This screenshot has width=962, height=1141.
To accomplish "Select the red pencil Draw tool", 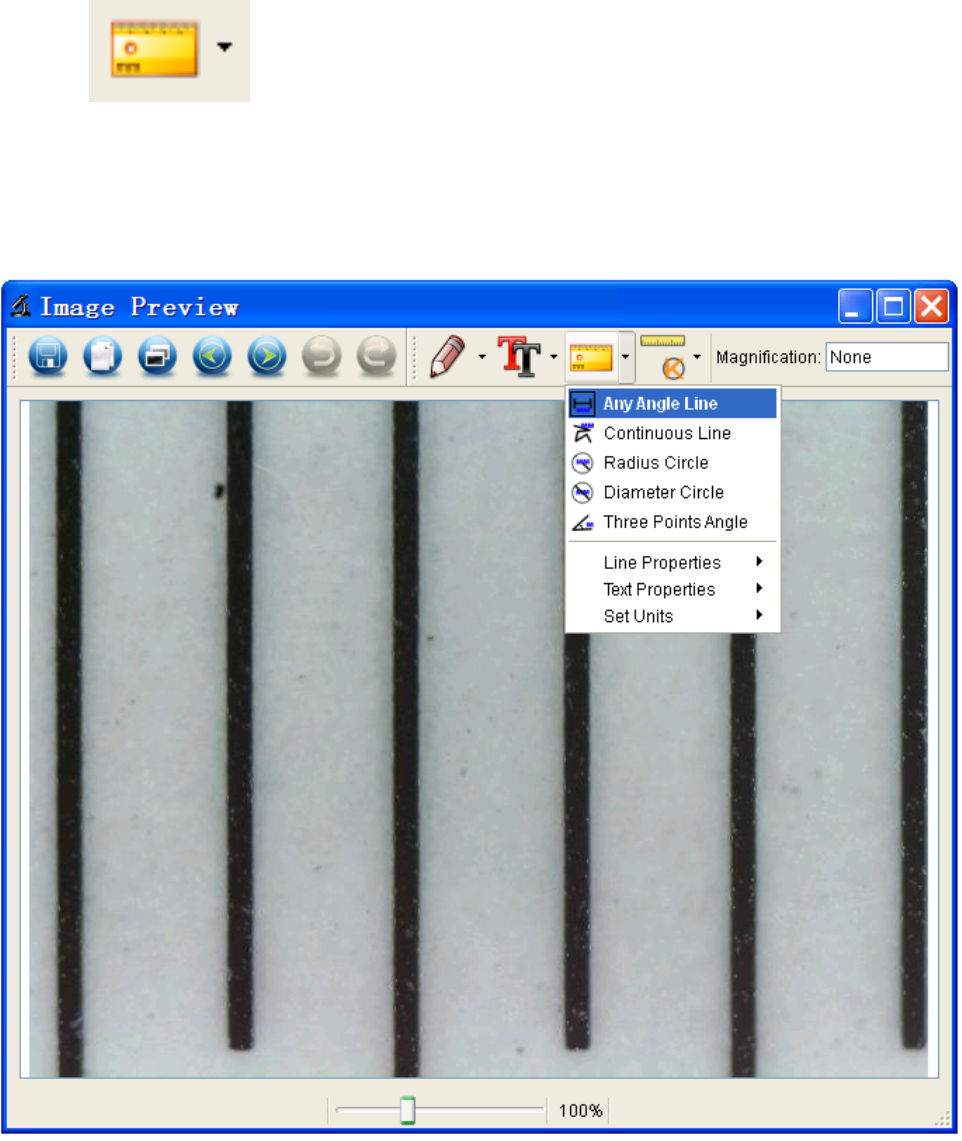I will tap(448, 357).
